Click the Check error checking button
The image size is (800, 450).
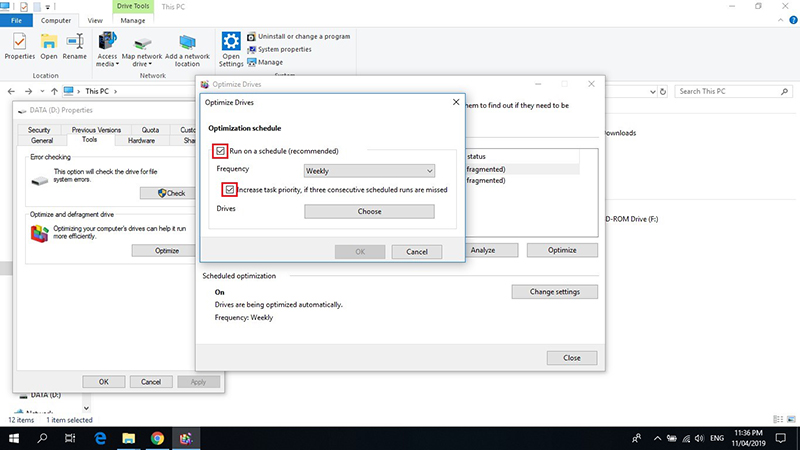click(168, 193)
